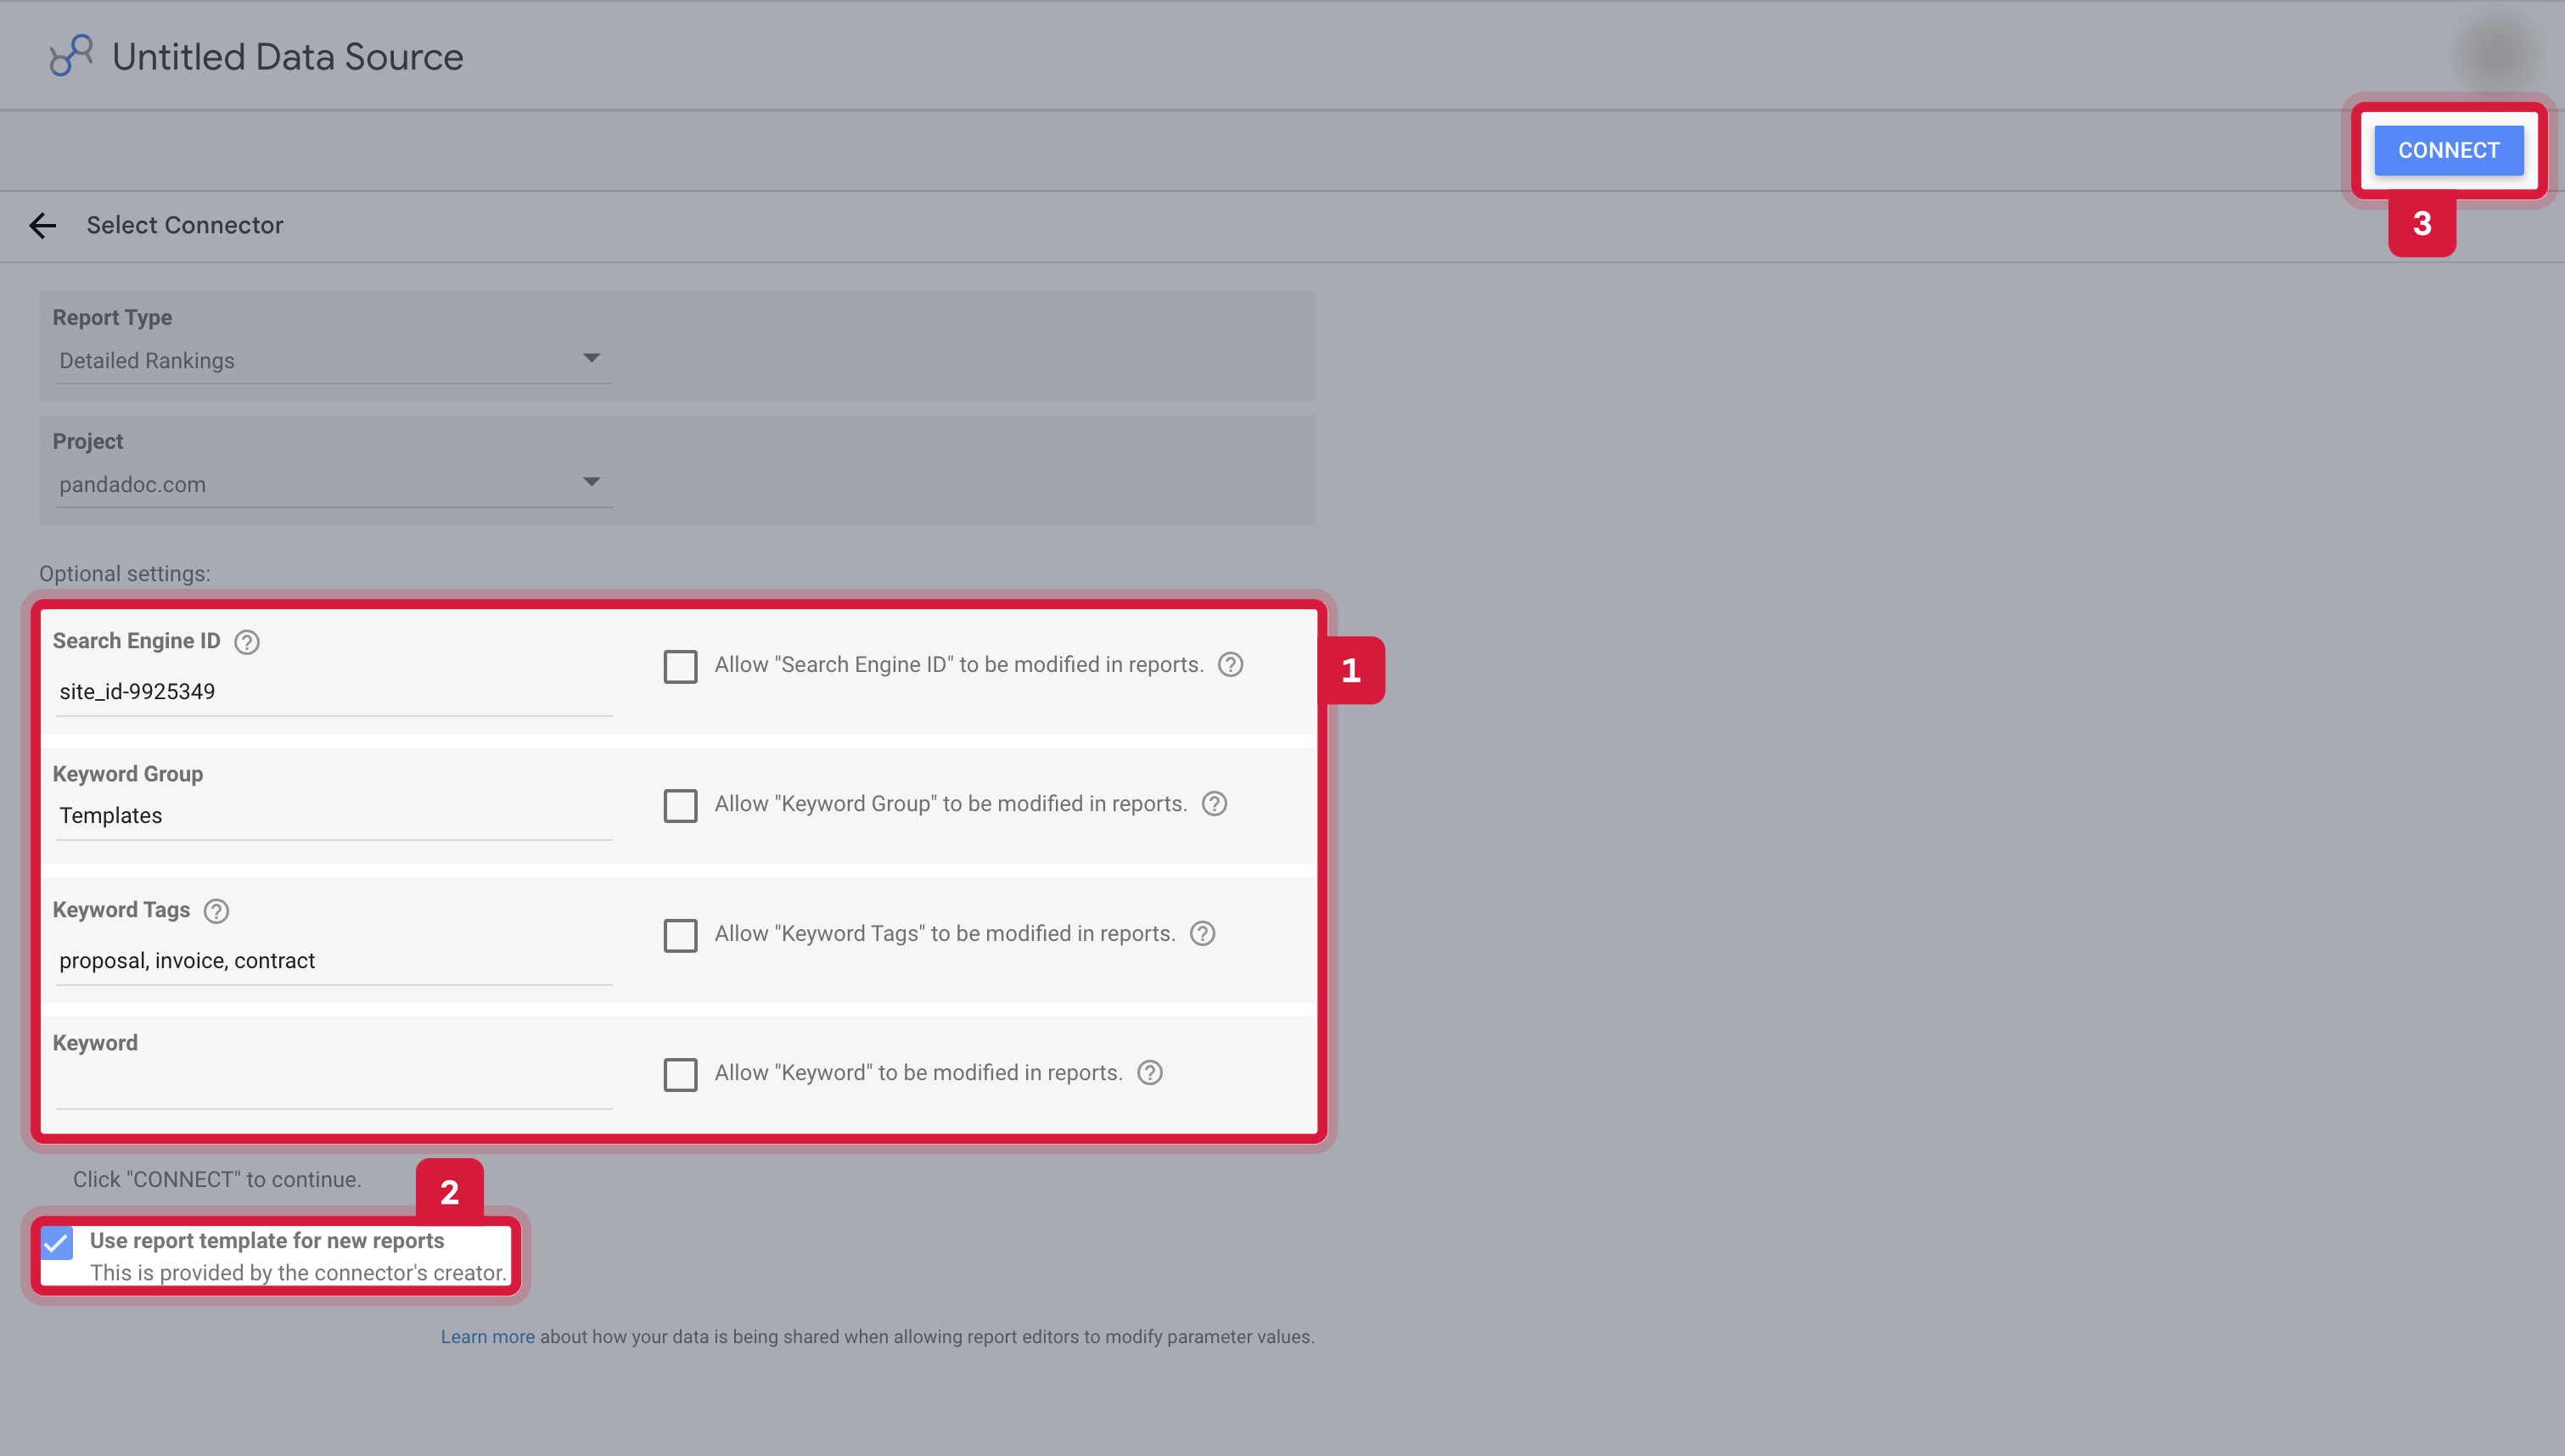
Task: Click help icon after Allow Keyword text
Action: tap(1151, 1073)
